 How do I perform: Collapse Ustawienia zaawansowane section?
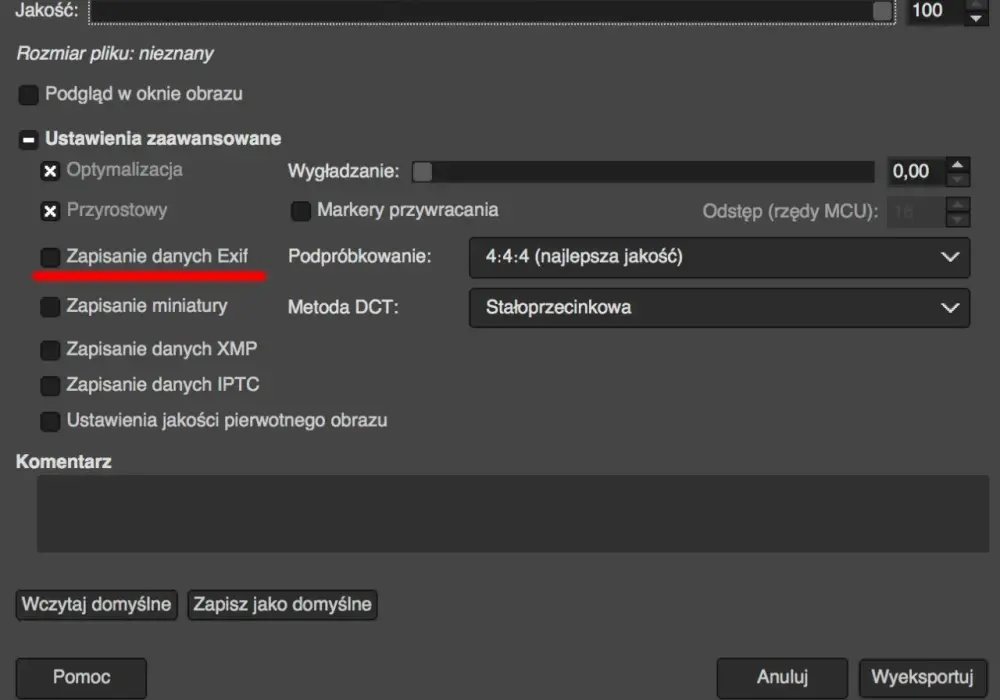point(28,140)
